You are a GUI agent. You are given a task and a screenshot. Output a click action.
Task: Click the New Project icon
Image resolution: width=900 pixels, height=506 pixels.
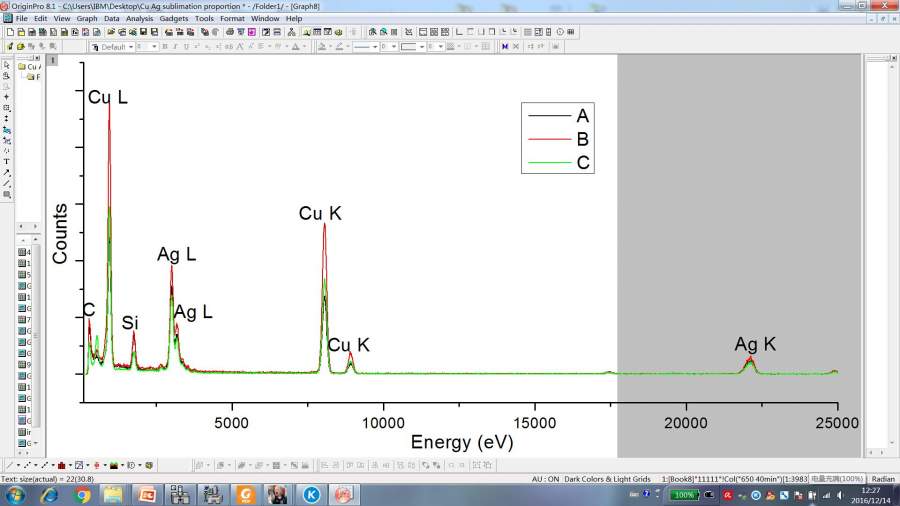click(x=10, y=32)
